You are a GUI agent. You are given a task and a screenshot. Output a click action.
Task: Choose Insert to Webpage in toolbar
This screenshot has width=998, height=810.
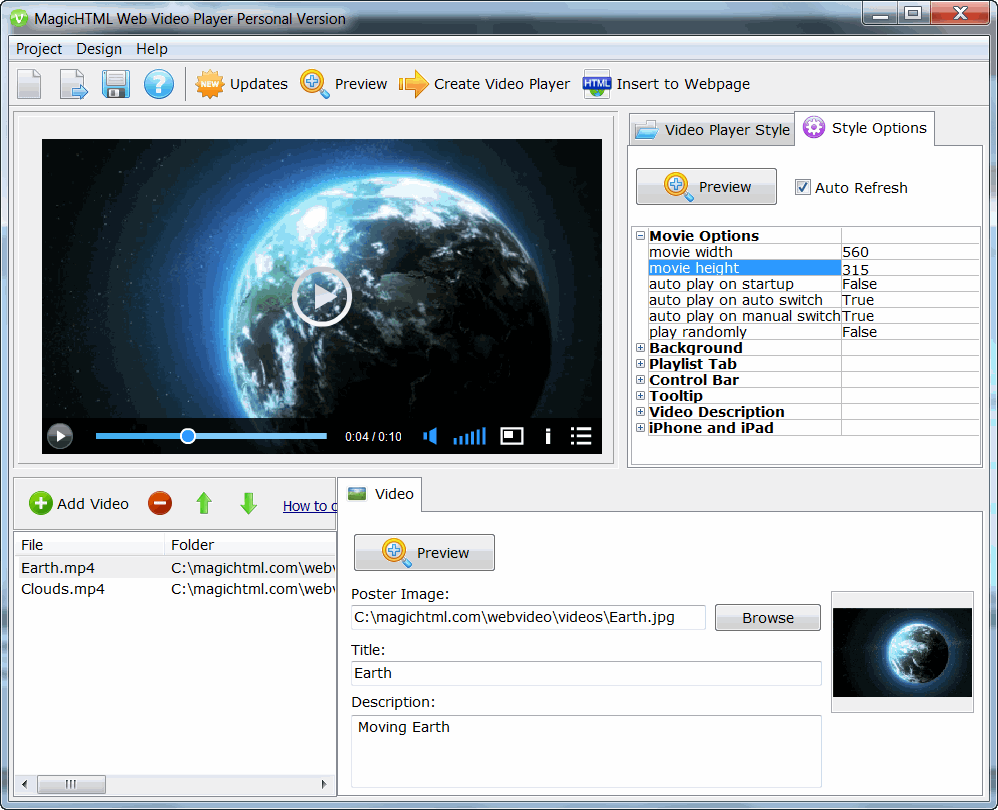click(x=666, y=84)
